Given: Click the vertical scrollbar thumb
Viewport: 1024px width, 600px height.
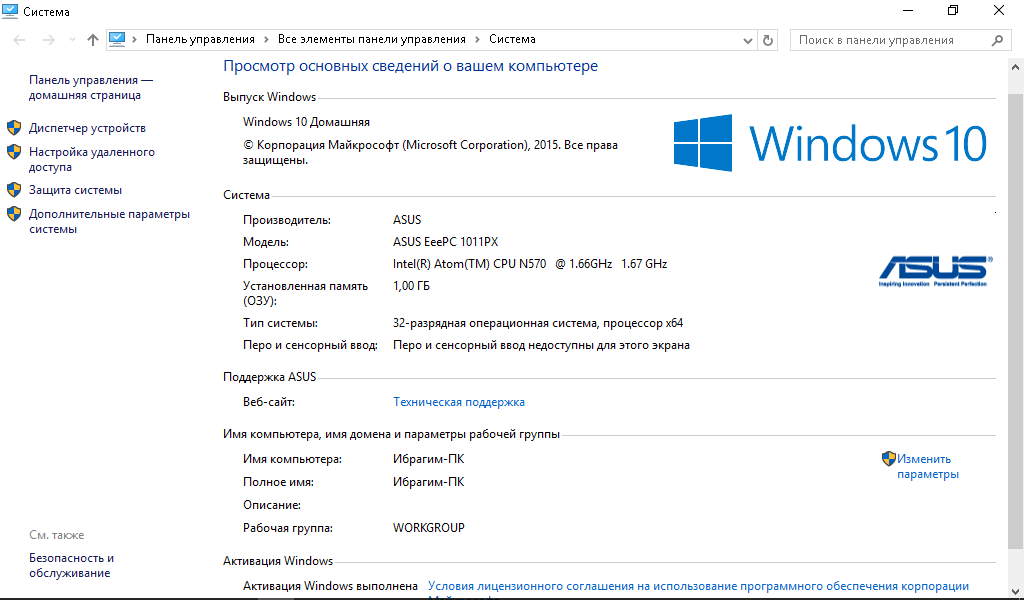Looking at the screenshot, I should (1016, 320).
